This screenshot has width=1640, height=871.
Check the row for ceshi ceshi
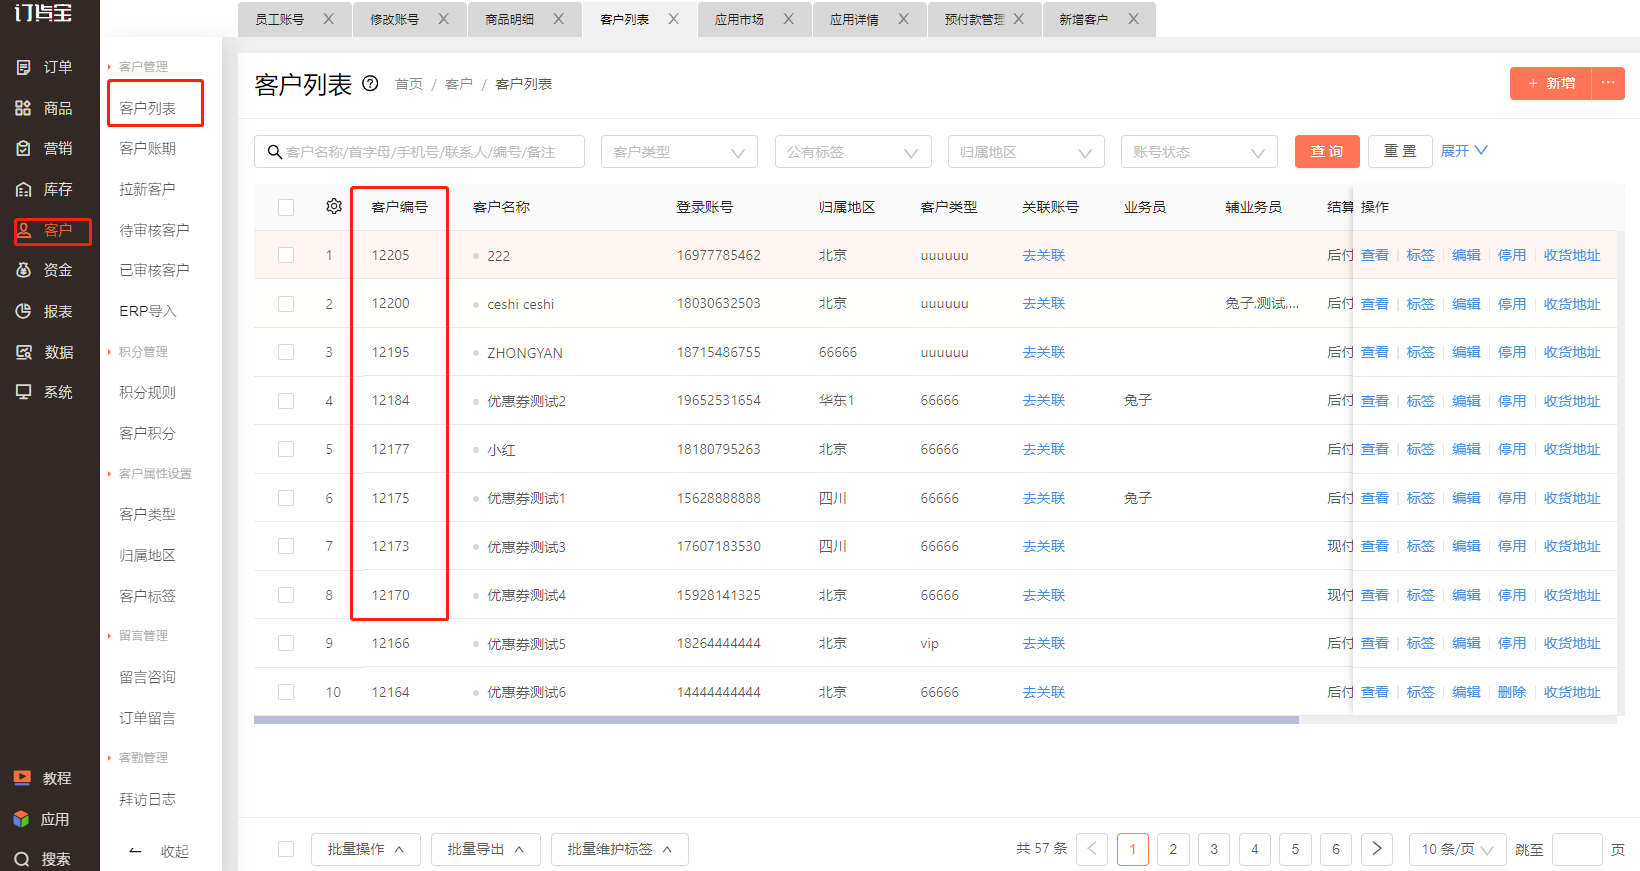coord(286,304)
